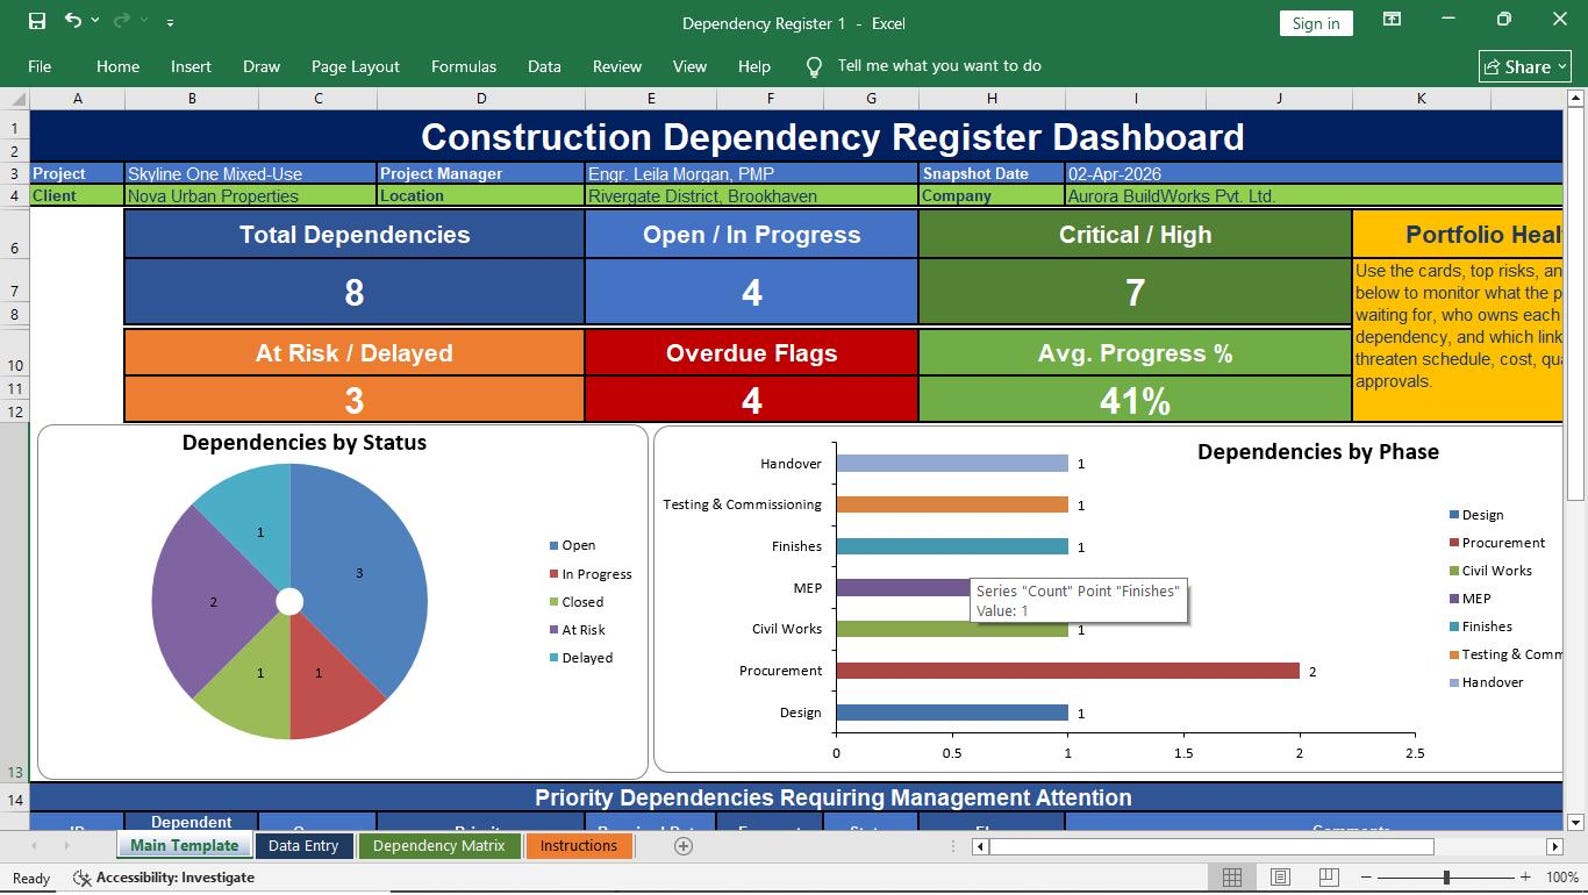
Task: Switch to the Dependency Matrix sheet tab
Action: (438, 846)
